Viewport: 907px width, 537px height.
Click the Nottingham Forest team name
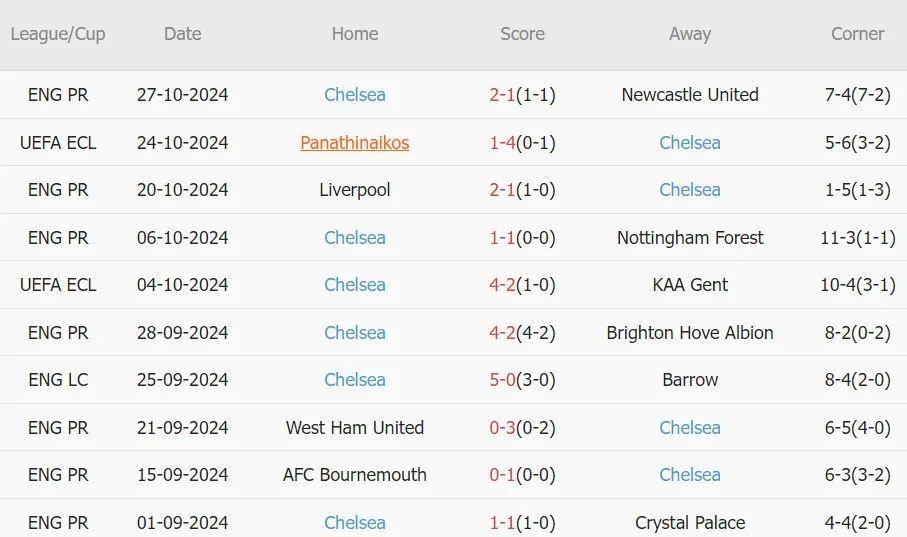pos(690,237)
